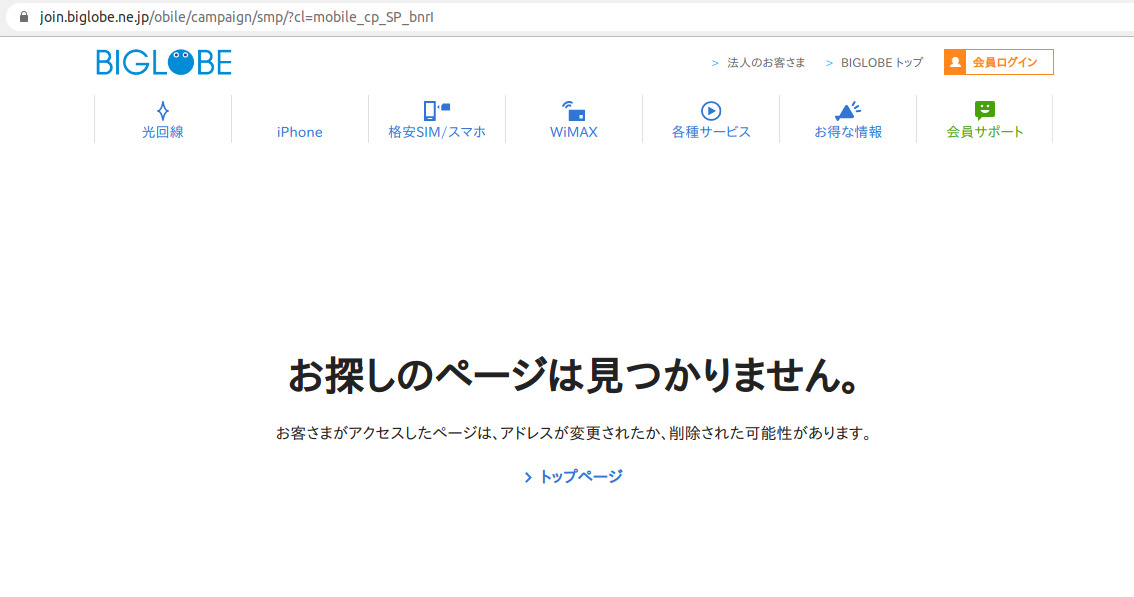Open the 会員サポート menu label
The height and width of the screenshot is (597, 1134).
pos(985,132)
